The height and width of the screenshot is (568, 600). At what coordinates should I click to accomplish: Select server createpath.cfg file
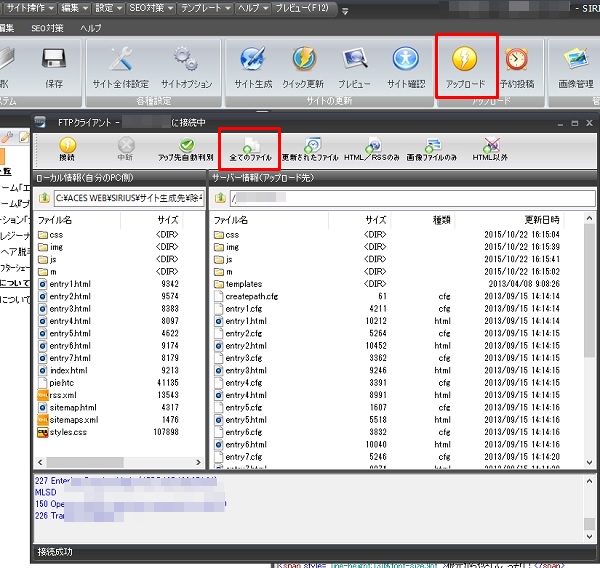tap(246, 296)
